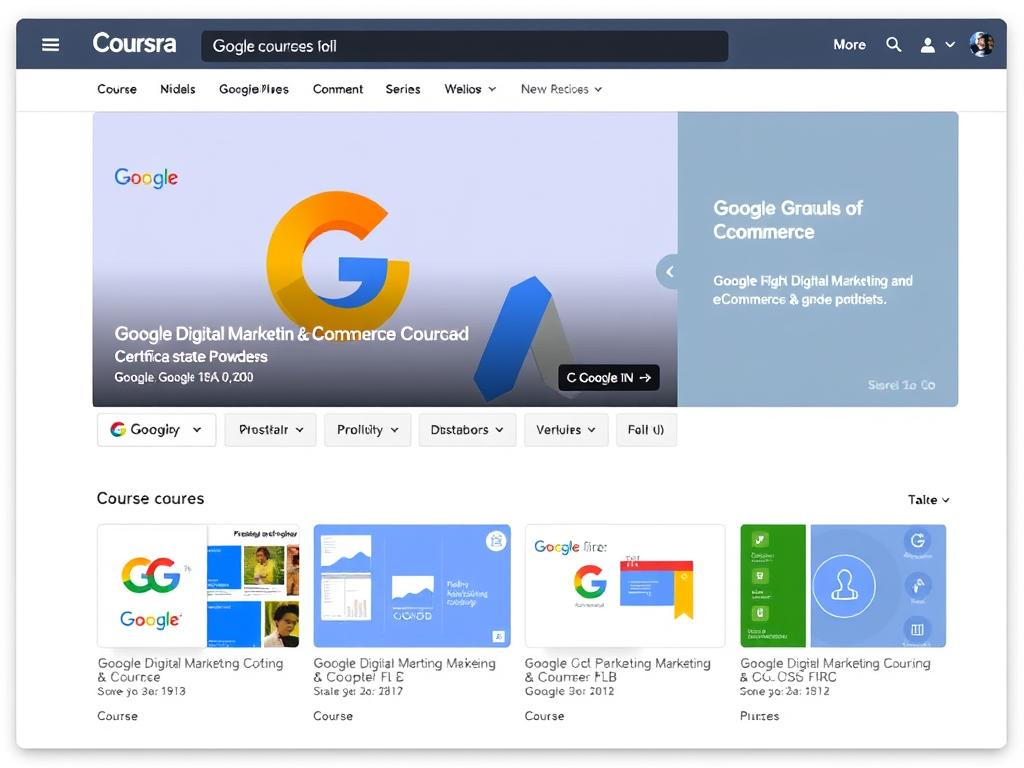Open the Verluies filter dropdown
The width and height of the screenshot is (1024, 768).
pos(566,430)
